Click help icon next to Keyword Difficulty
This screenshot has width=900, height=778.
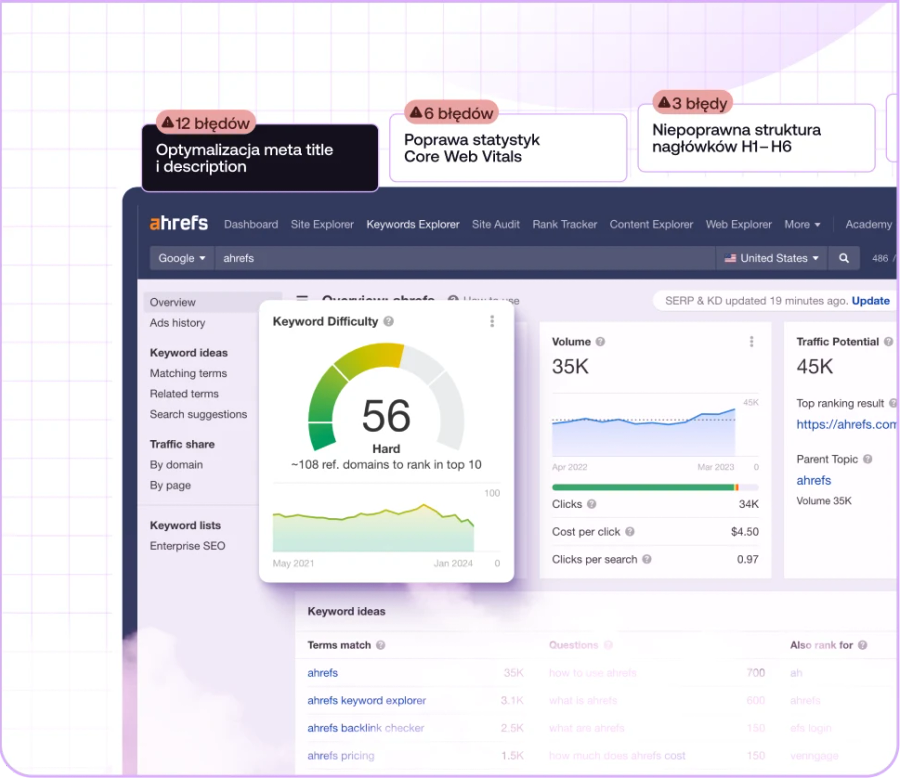389,322
